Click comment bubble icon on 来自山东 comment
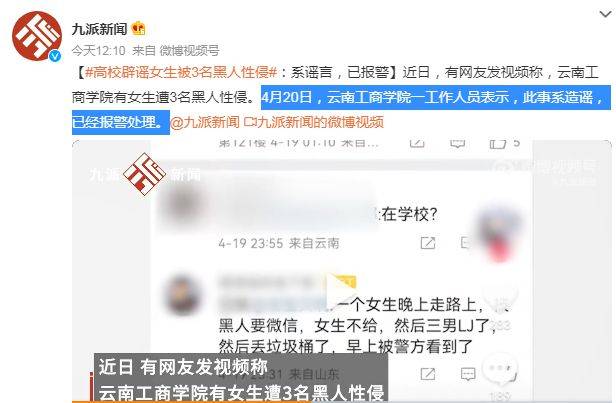616x403 pixels. pyautogui.click(x=468, y=374)
